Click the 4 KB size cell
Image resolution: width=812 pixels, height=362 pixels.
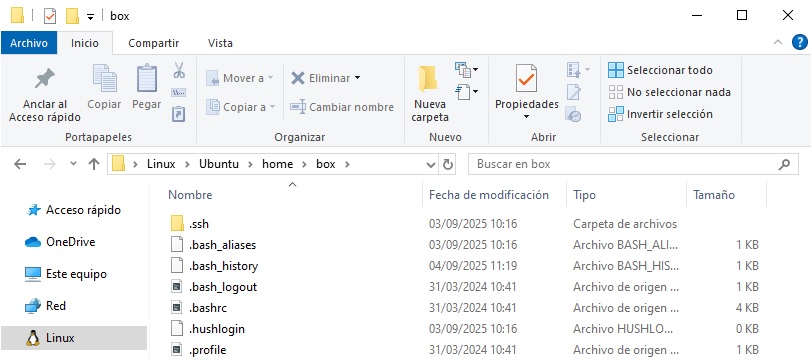coord(747,308)
